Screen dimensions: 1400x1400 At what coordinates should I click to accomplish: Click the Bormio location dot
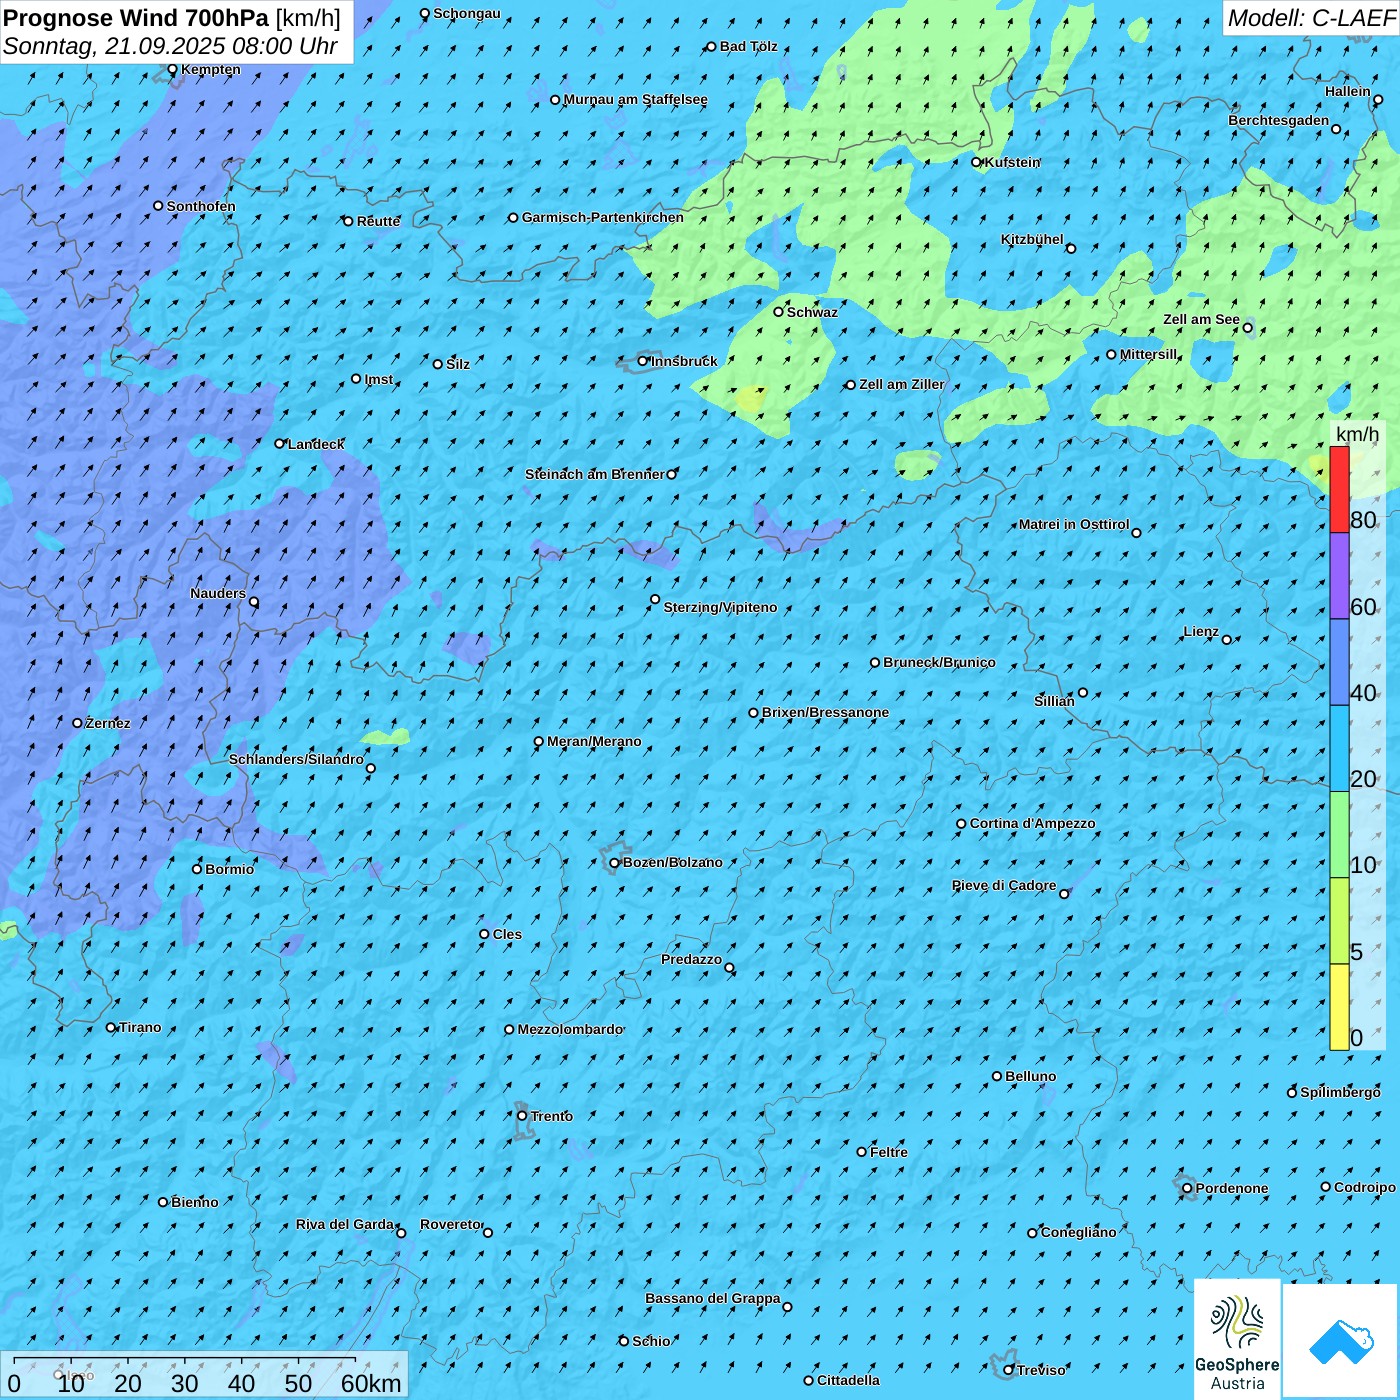pos(197,869)
